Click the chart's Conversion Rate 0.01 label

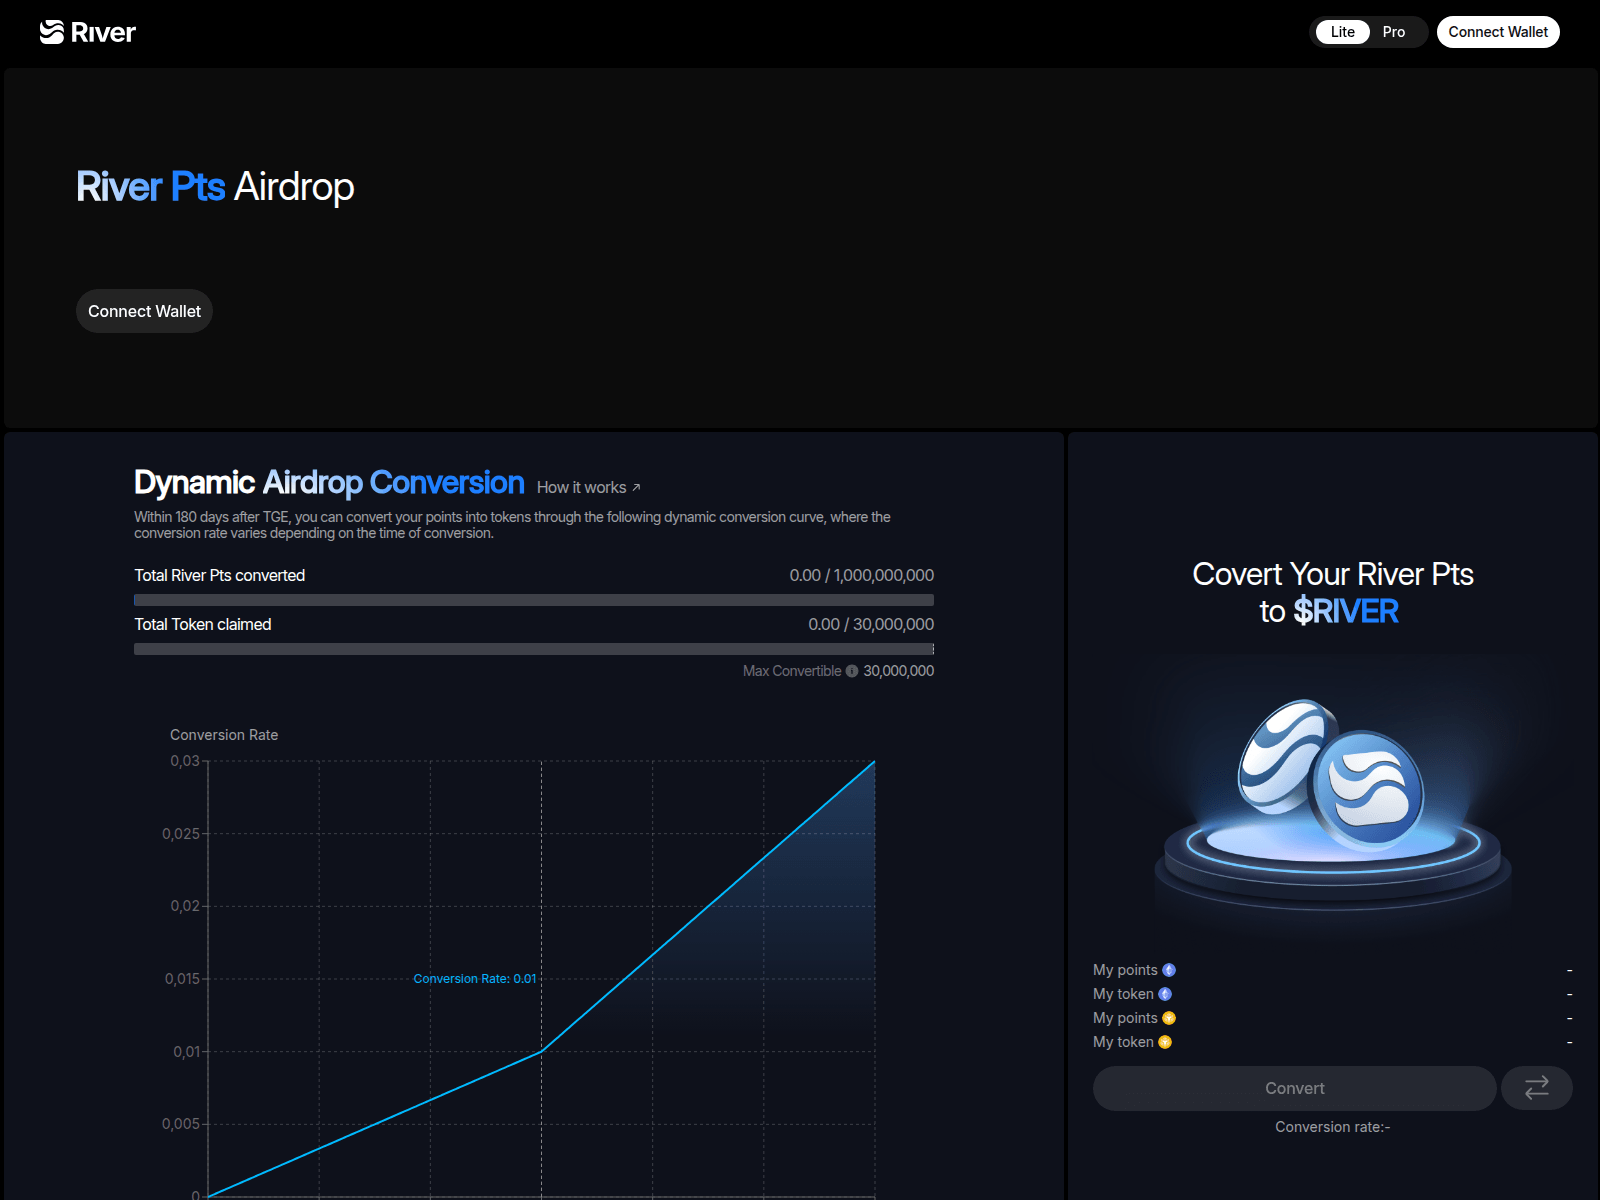coord(475,979)
